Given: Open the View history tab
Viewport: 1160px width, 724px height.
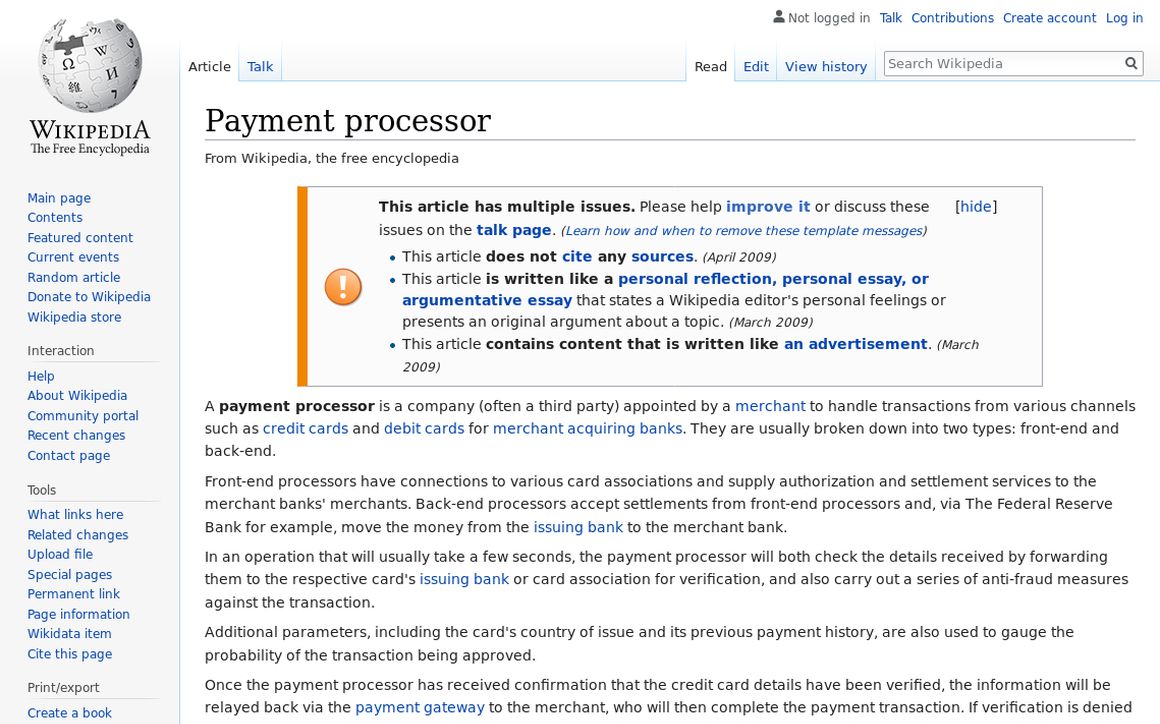Looking at the screenshot, I should click(826, 67).
